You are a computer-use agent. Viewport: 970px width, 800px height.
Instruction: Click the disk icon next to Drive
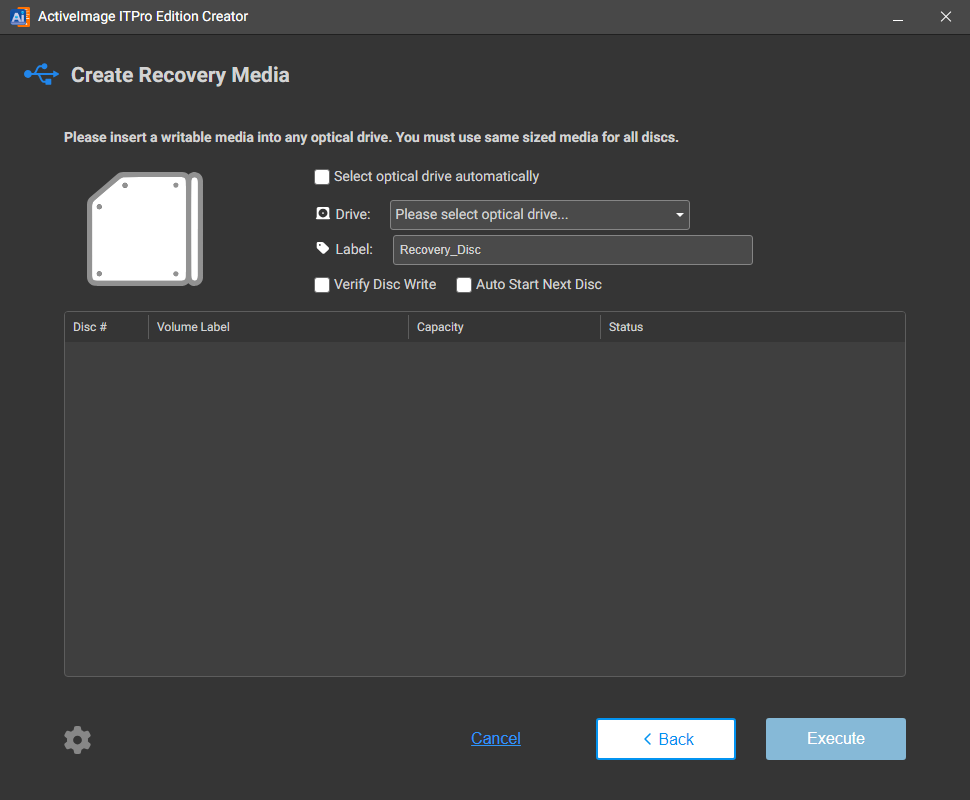point(323,214)
